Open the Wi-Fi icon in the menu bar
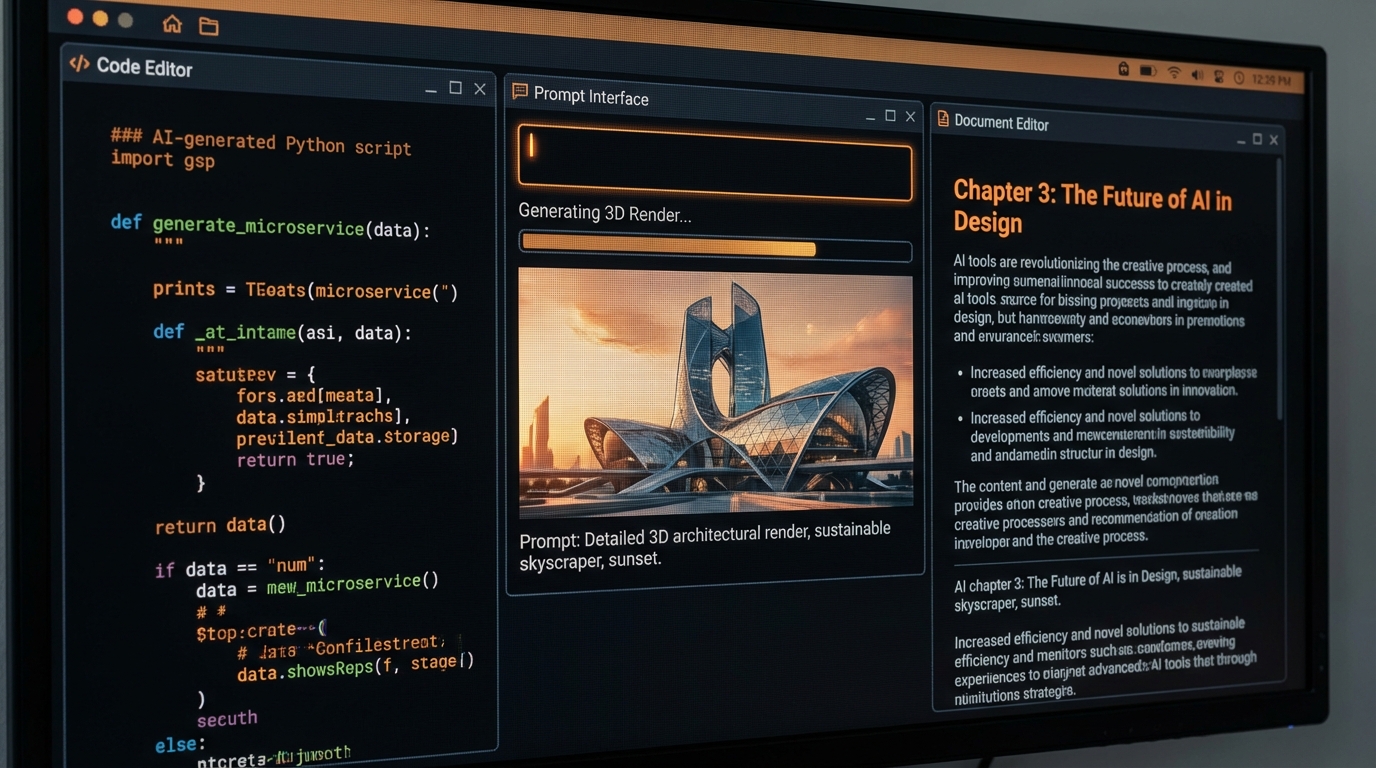This screenshot has height=768, width=1376. (x=1173, y=72)
